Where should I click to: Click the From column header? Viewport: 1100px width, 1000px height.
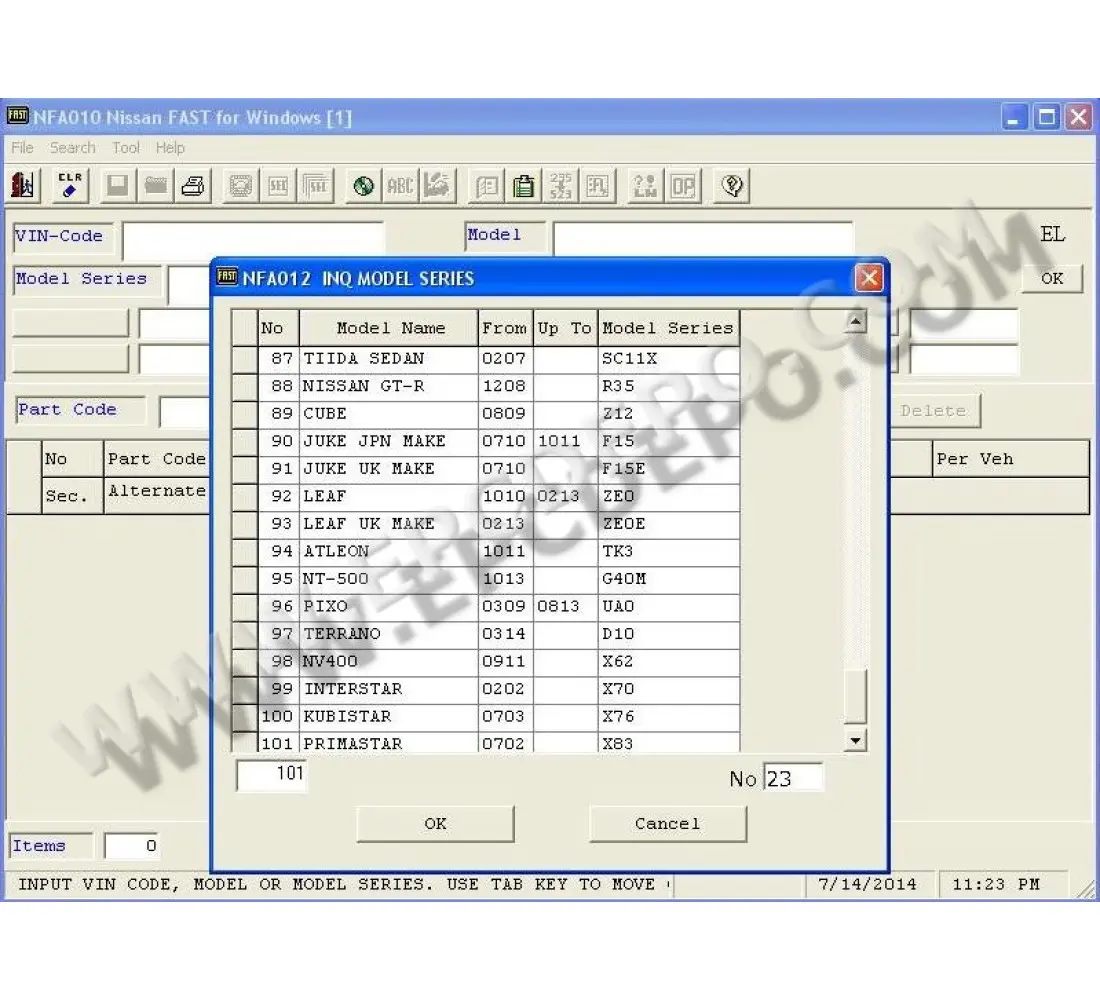pyautogui.click(x=505, y=328)
